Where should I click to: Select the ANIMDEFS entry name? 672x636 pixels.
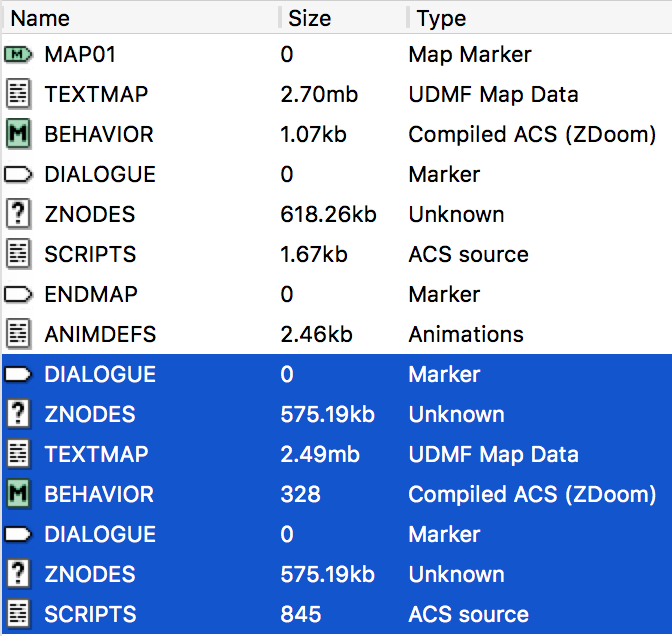click(100, 334)
